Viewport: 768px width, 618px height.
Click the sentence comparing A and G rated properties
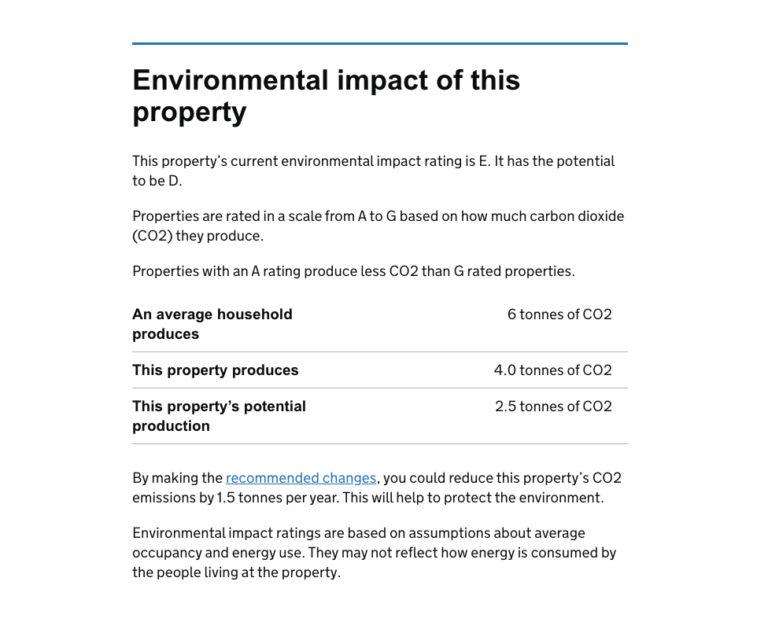353,271
